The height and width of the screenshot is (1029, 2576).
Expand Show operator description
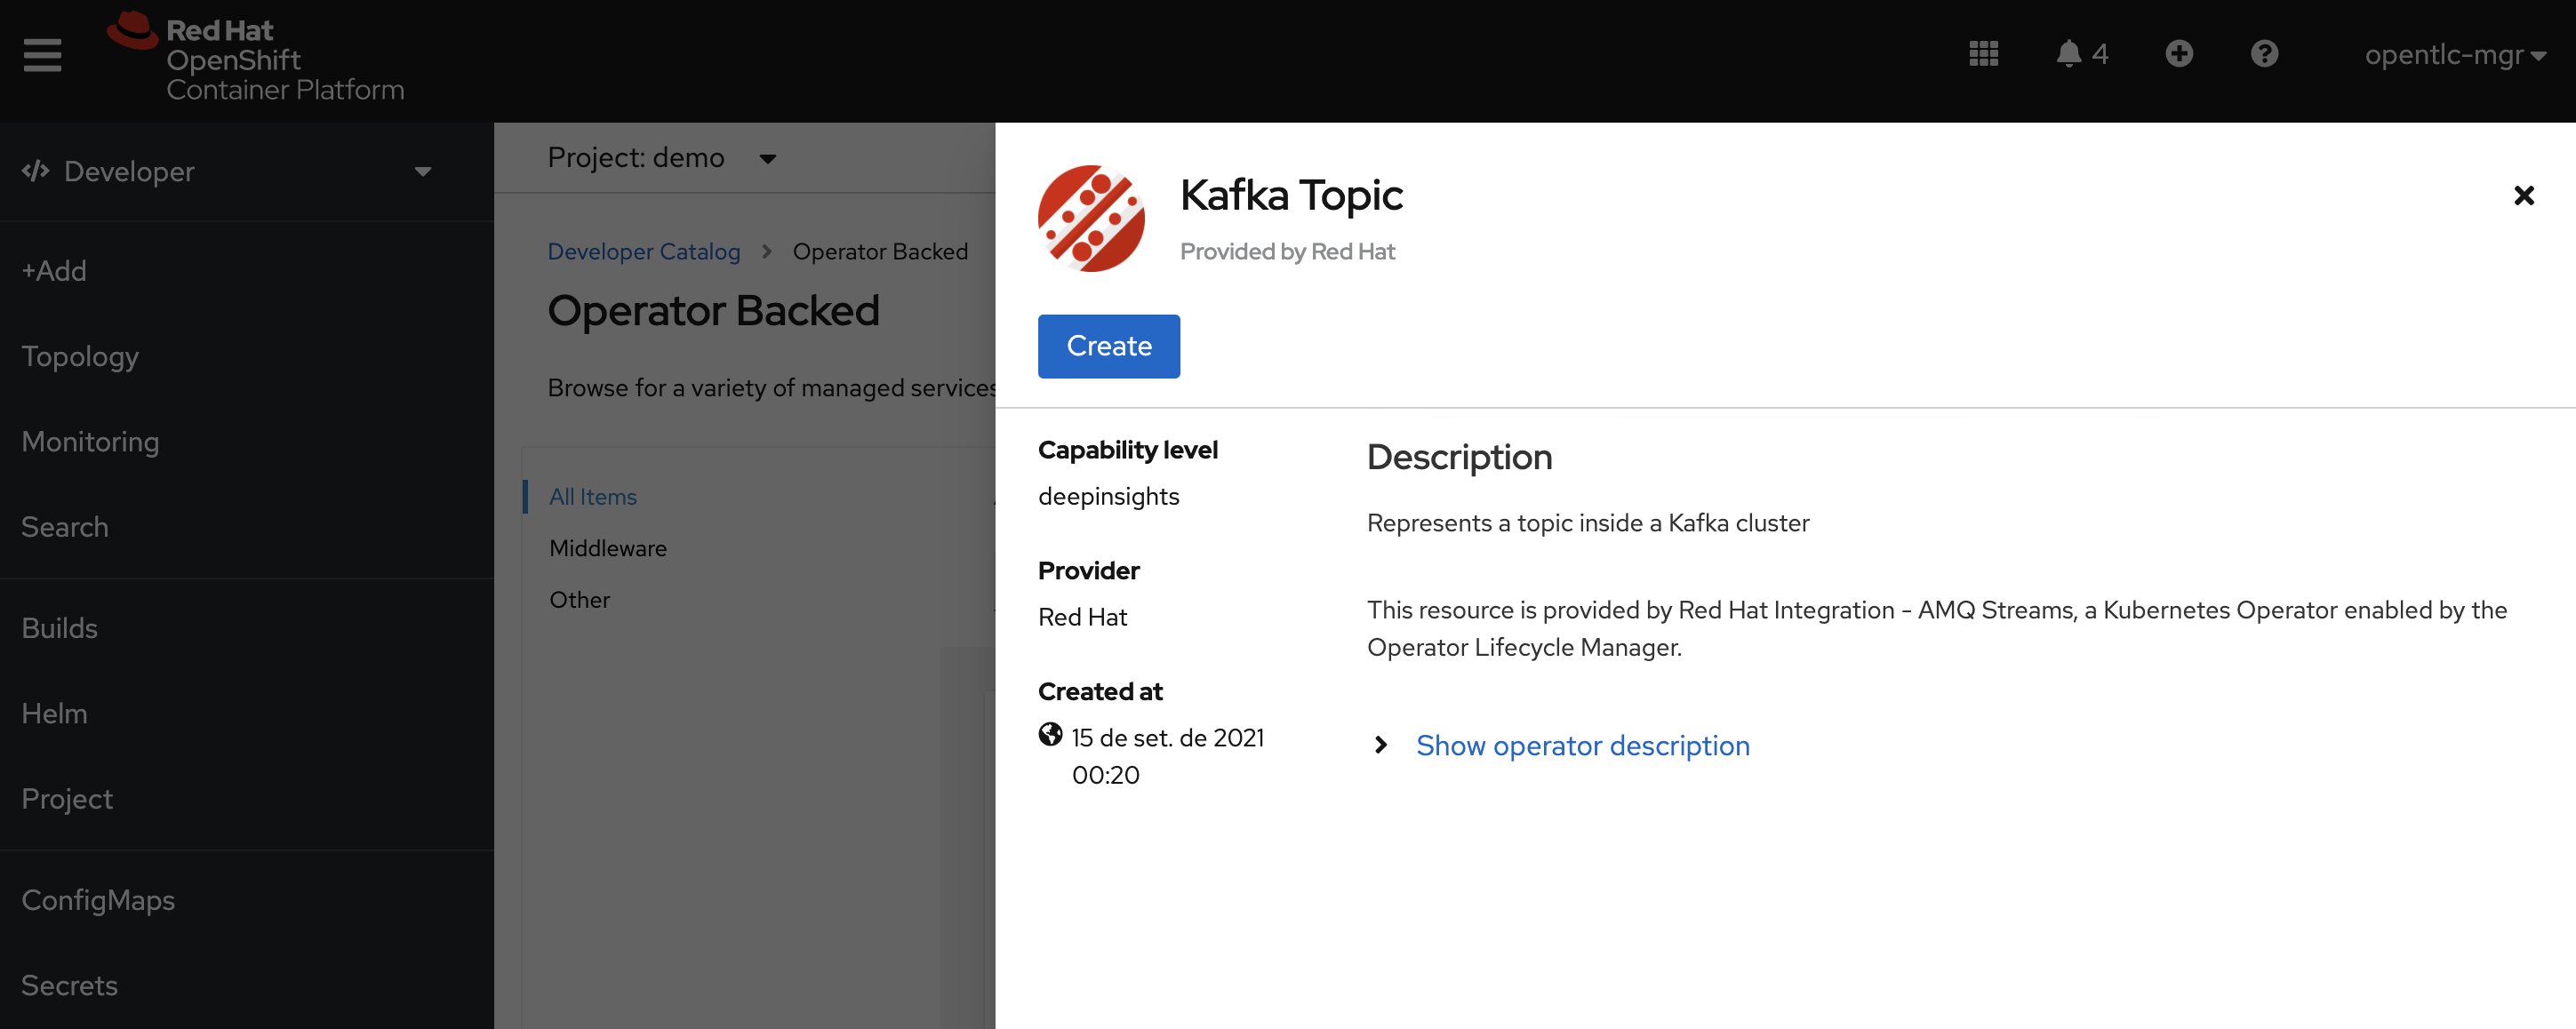pyautogui.click(x=1381, y=745)
